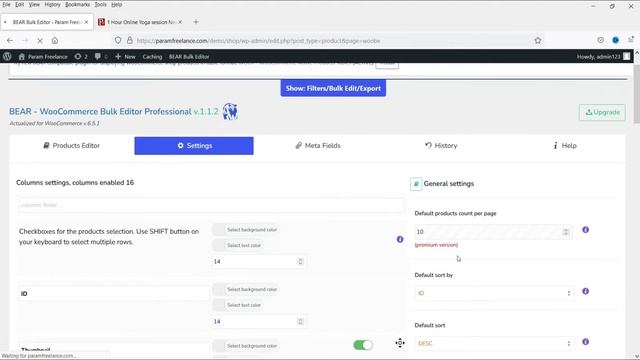The width and height of the screenshot is (640, 360).
Task: Click the browser address bar URL
Action: tap(258, 40)
